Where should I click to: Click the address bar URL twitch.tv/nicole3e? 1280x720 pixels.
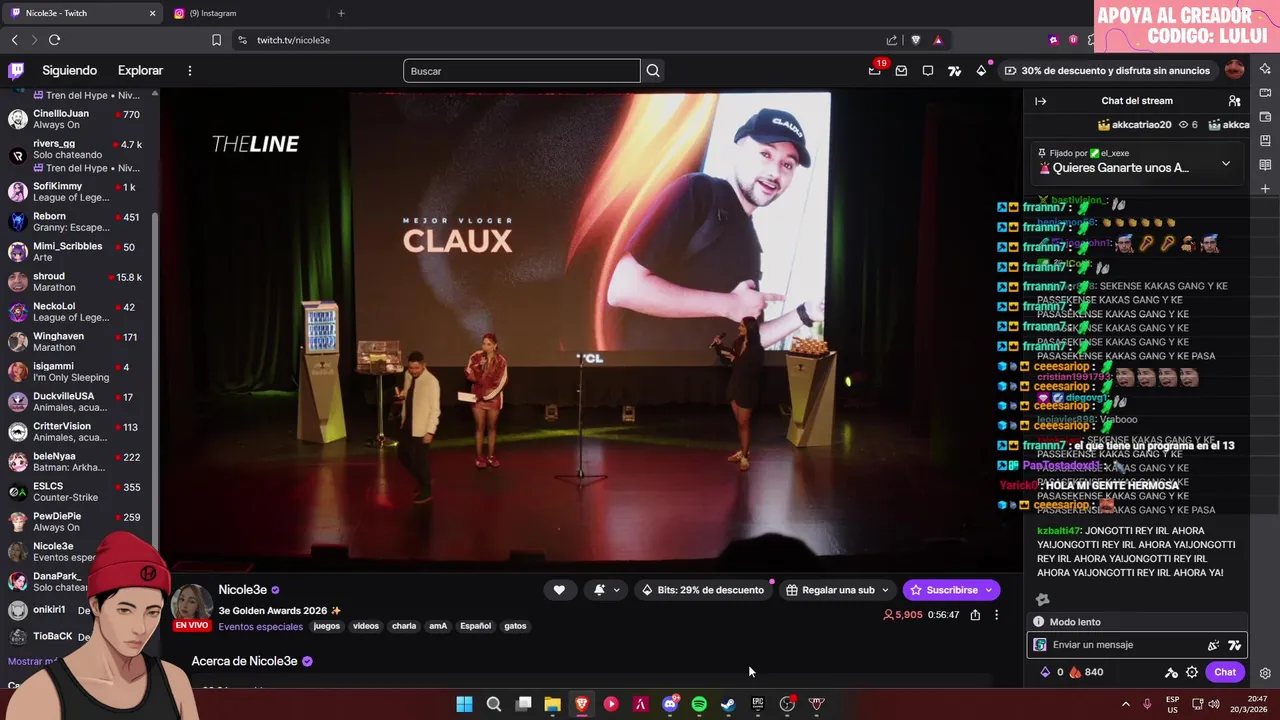[293, 40]
